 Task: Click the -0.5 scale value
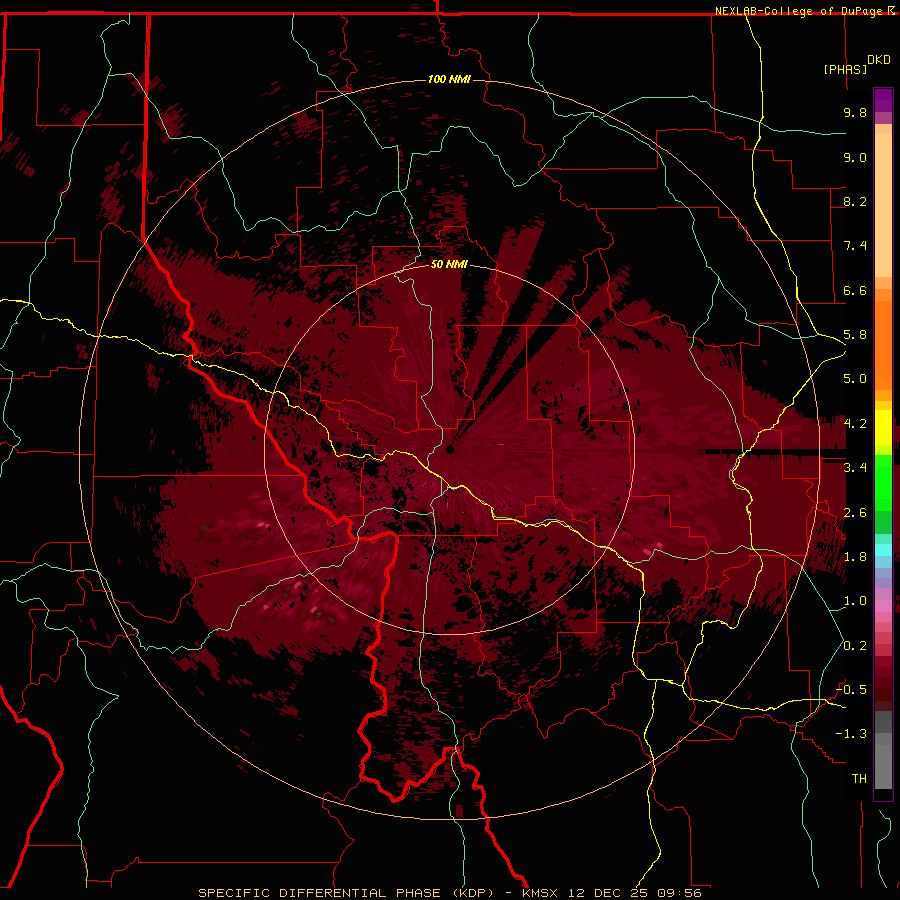(851, 690)
